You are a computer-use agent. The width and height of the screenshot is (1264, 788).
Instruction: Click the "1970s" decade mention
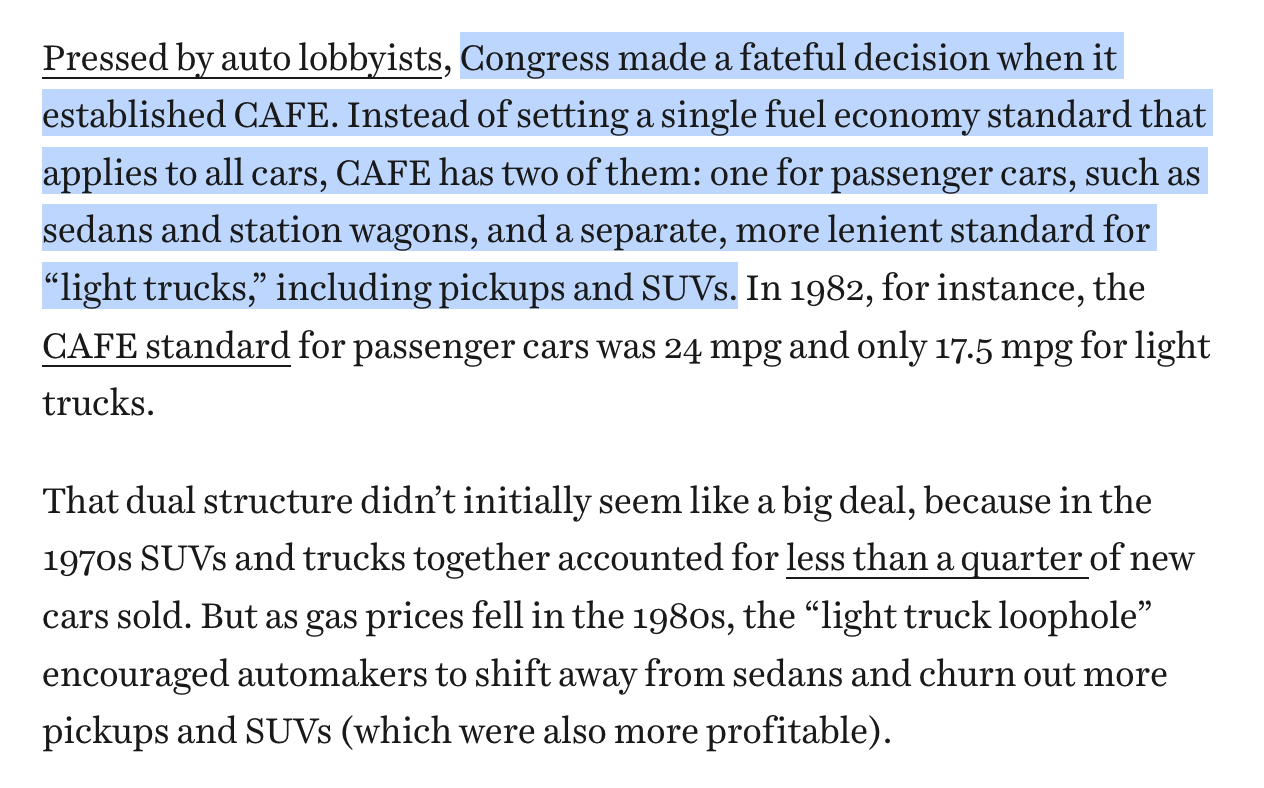pyautogui.click(x=85, y=560)
